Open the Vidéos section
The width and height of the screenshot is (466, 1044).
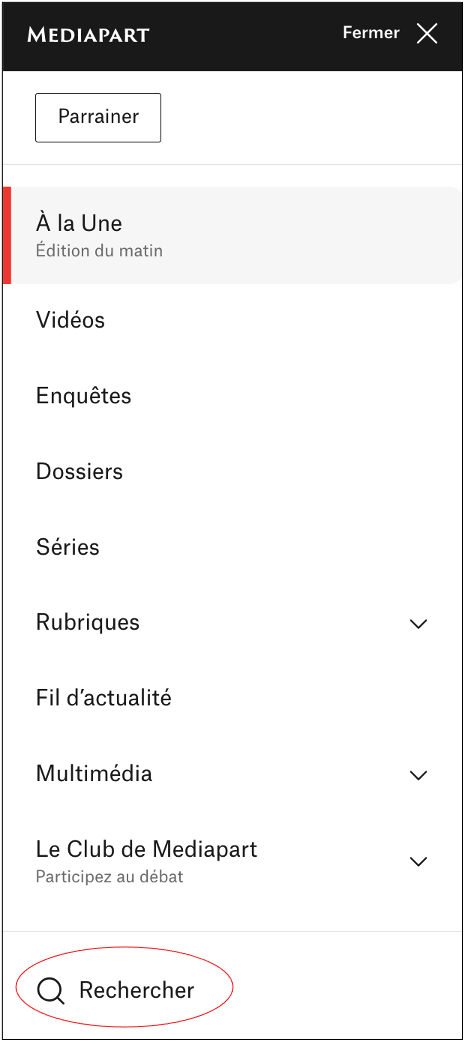point(71,320)
